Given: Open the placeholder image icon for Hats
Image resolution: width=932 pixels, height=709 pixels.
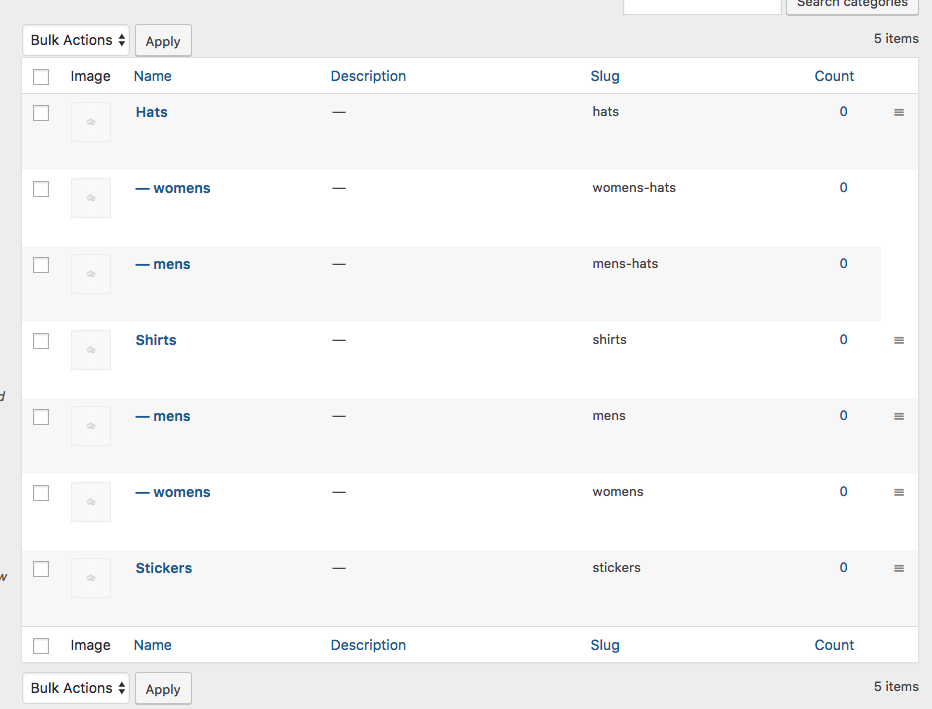Looking at the screenshot, I should point(90,121).
